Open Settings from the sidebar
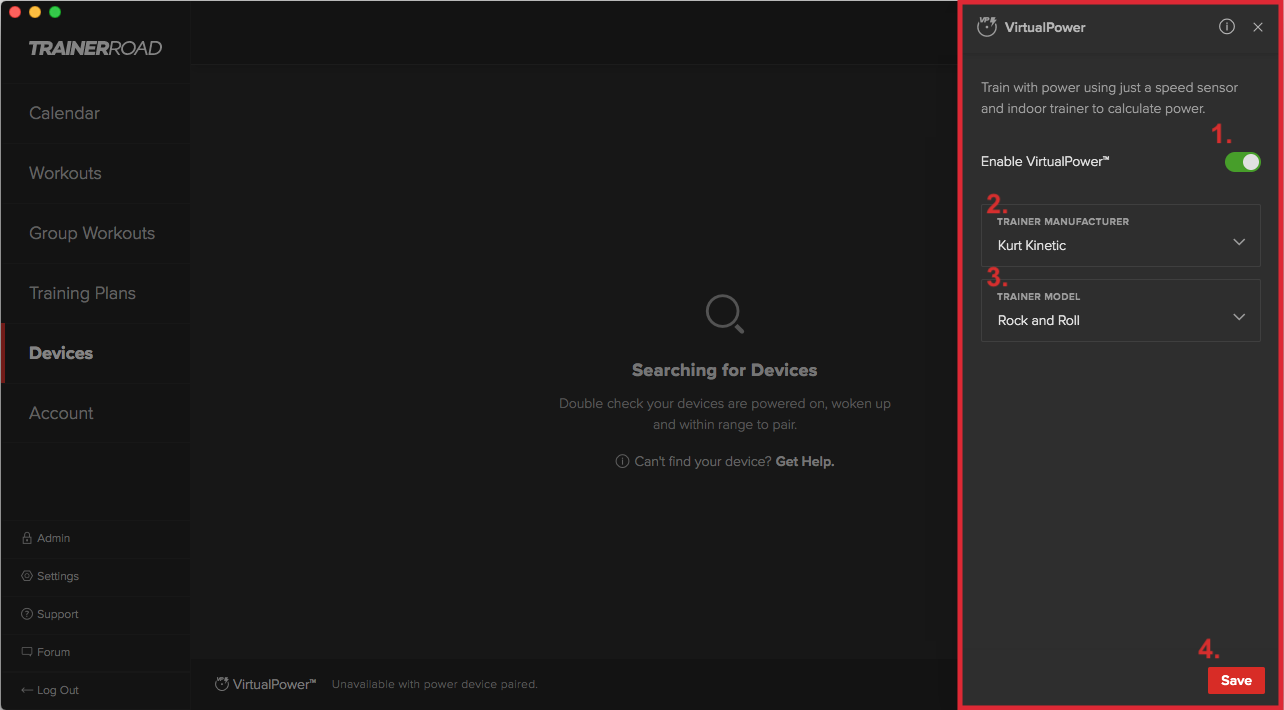 point(58,576)
